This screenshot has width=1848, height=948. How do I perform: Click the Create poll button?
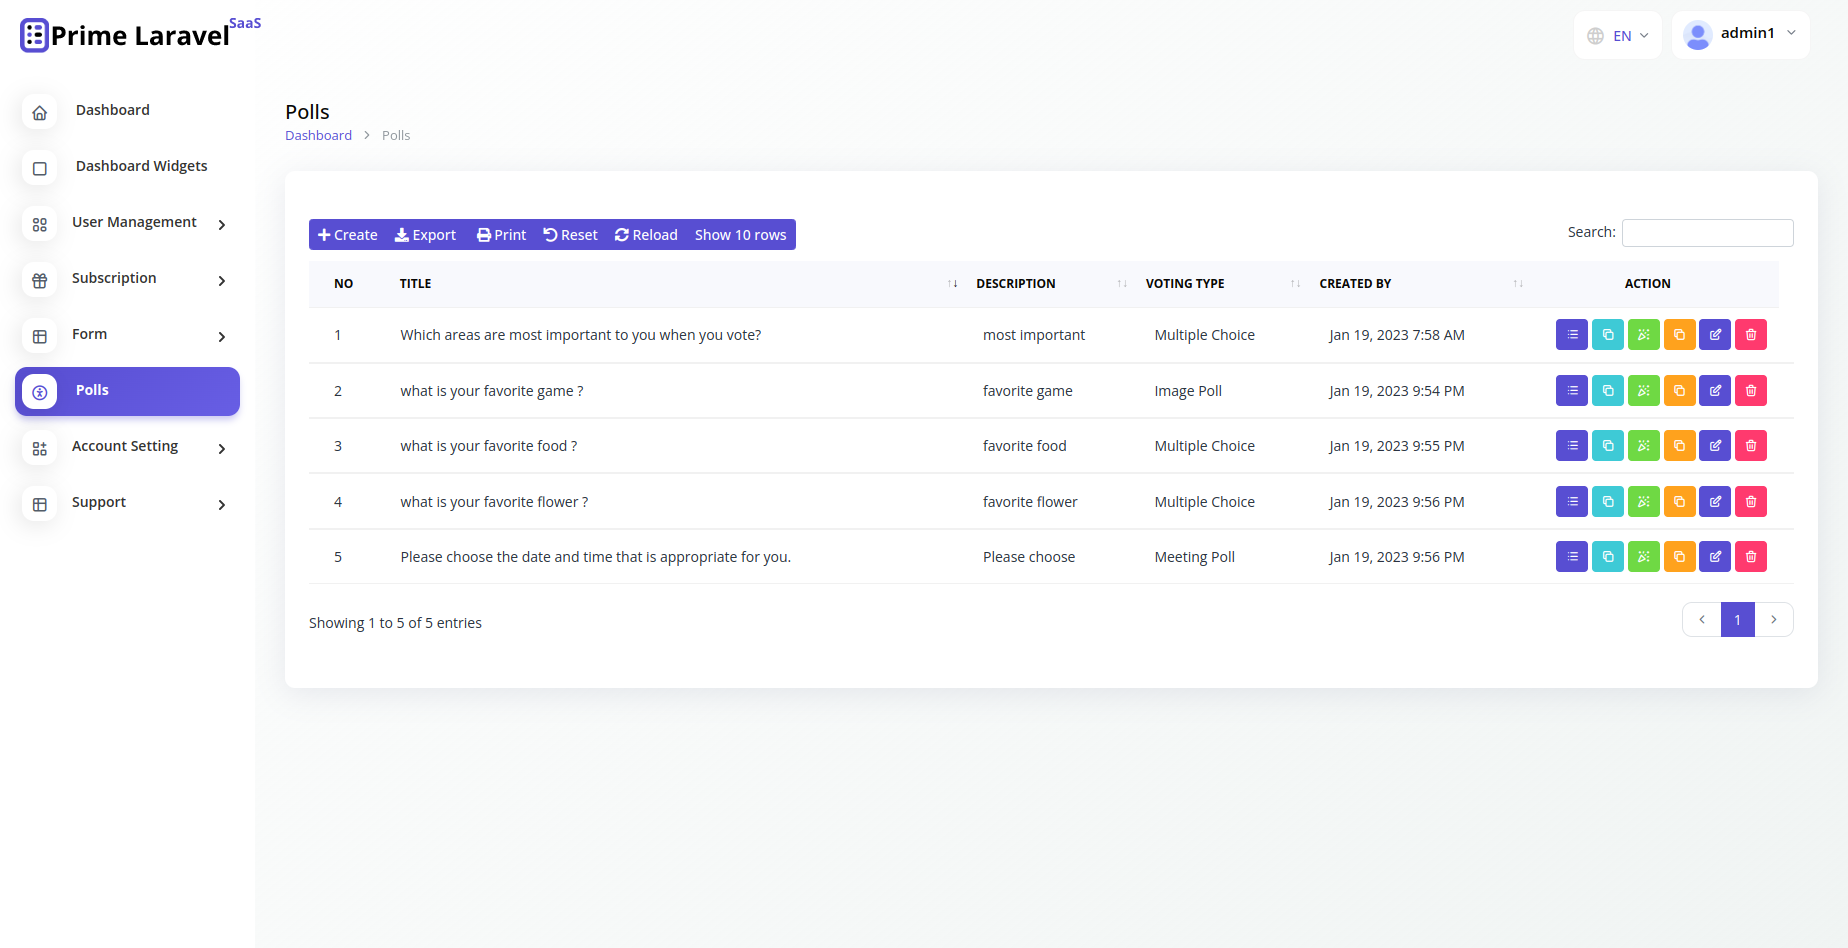pyautogui.click(x=347, y=235)
